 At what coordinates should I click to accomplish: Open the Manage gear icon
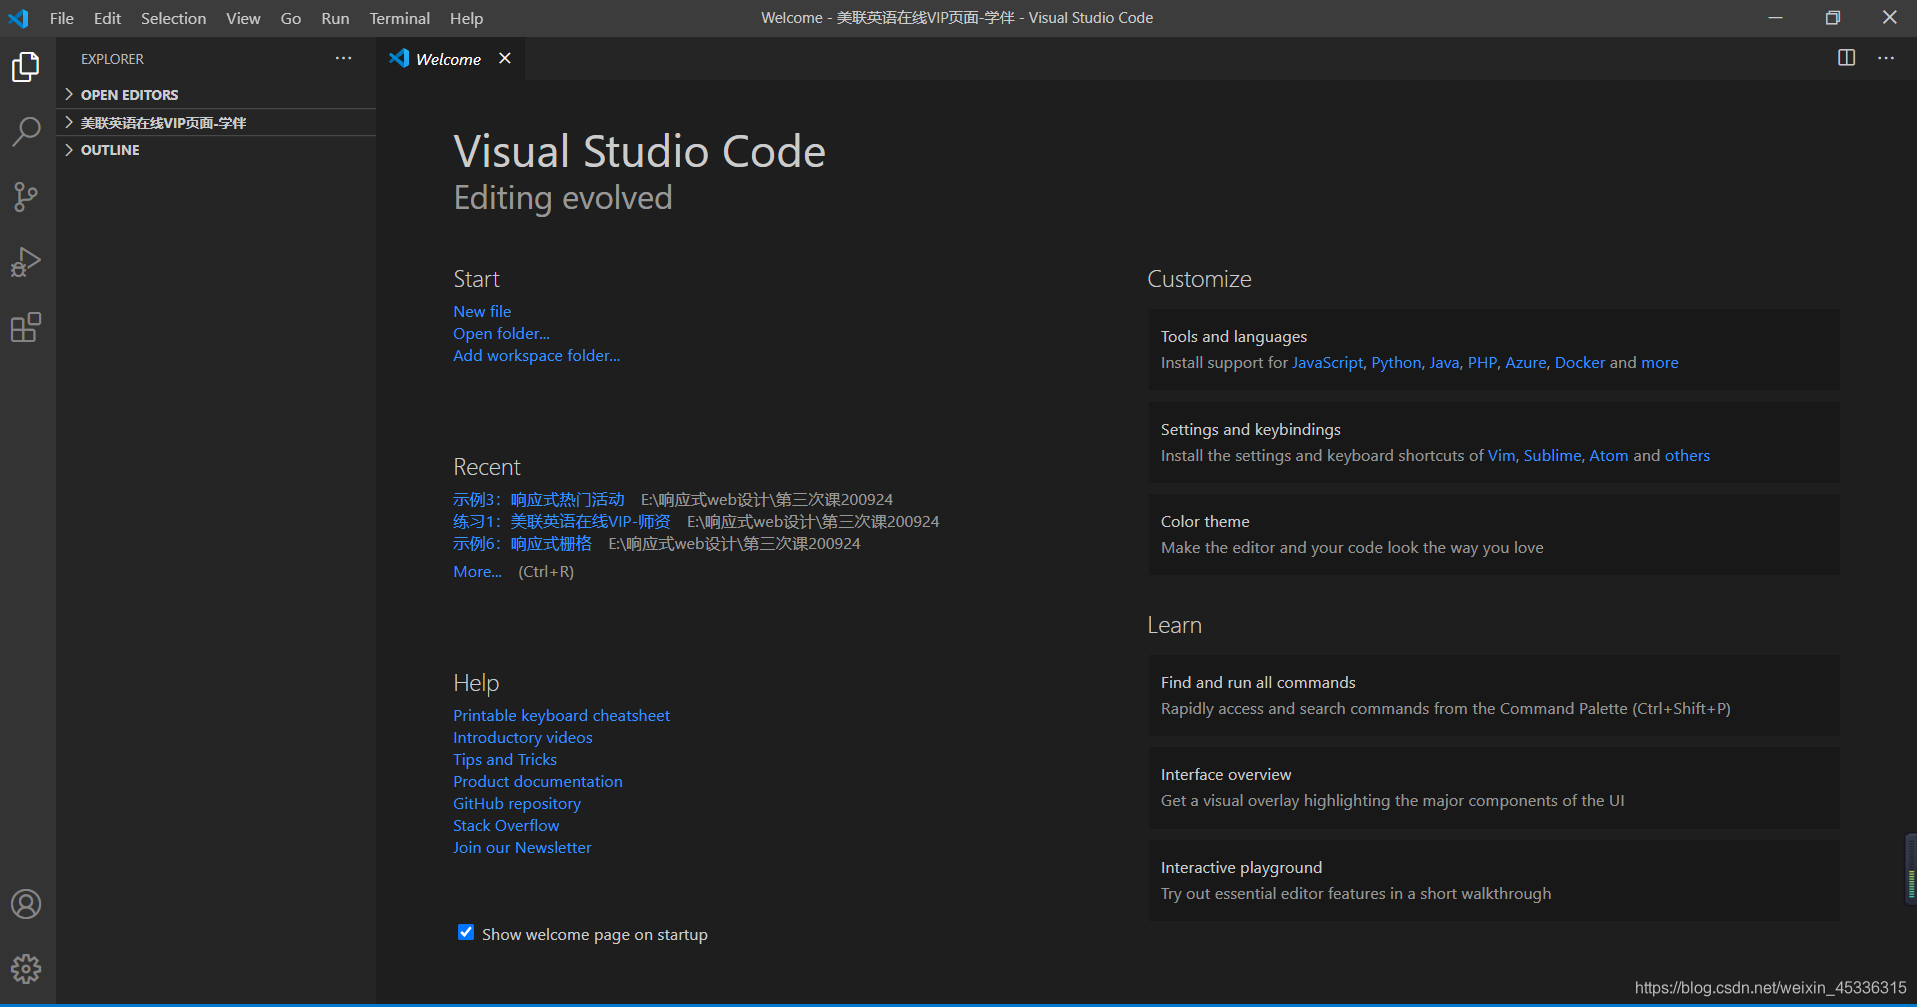pos(26,968)
